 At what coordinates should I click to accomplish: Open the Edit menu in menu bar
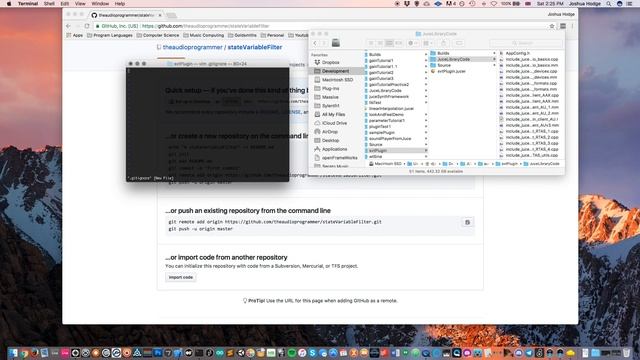tap(64, 3)
